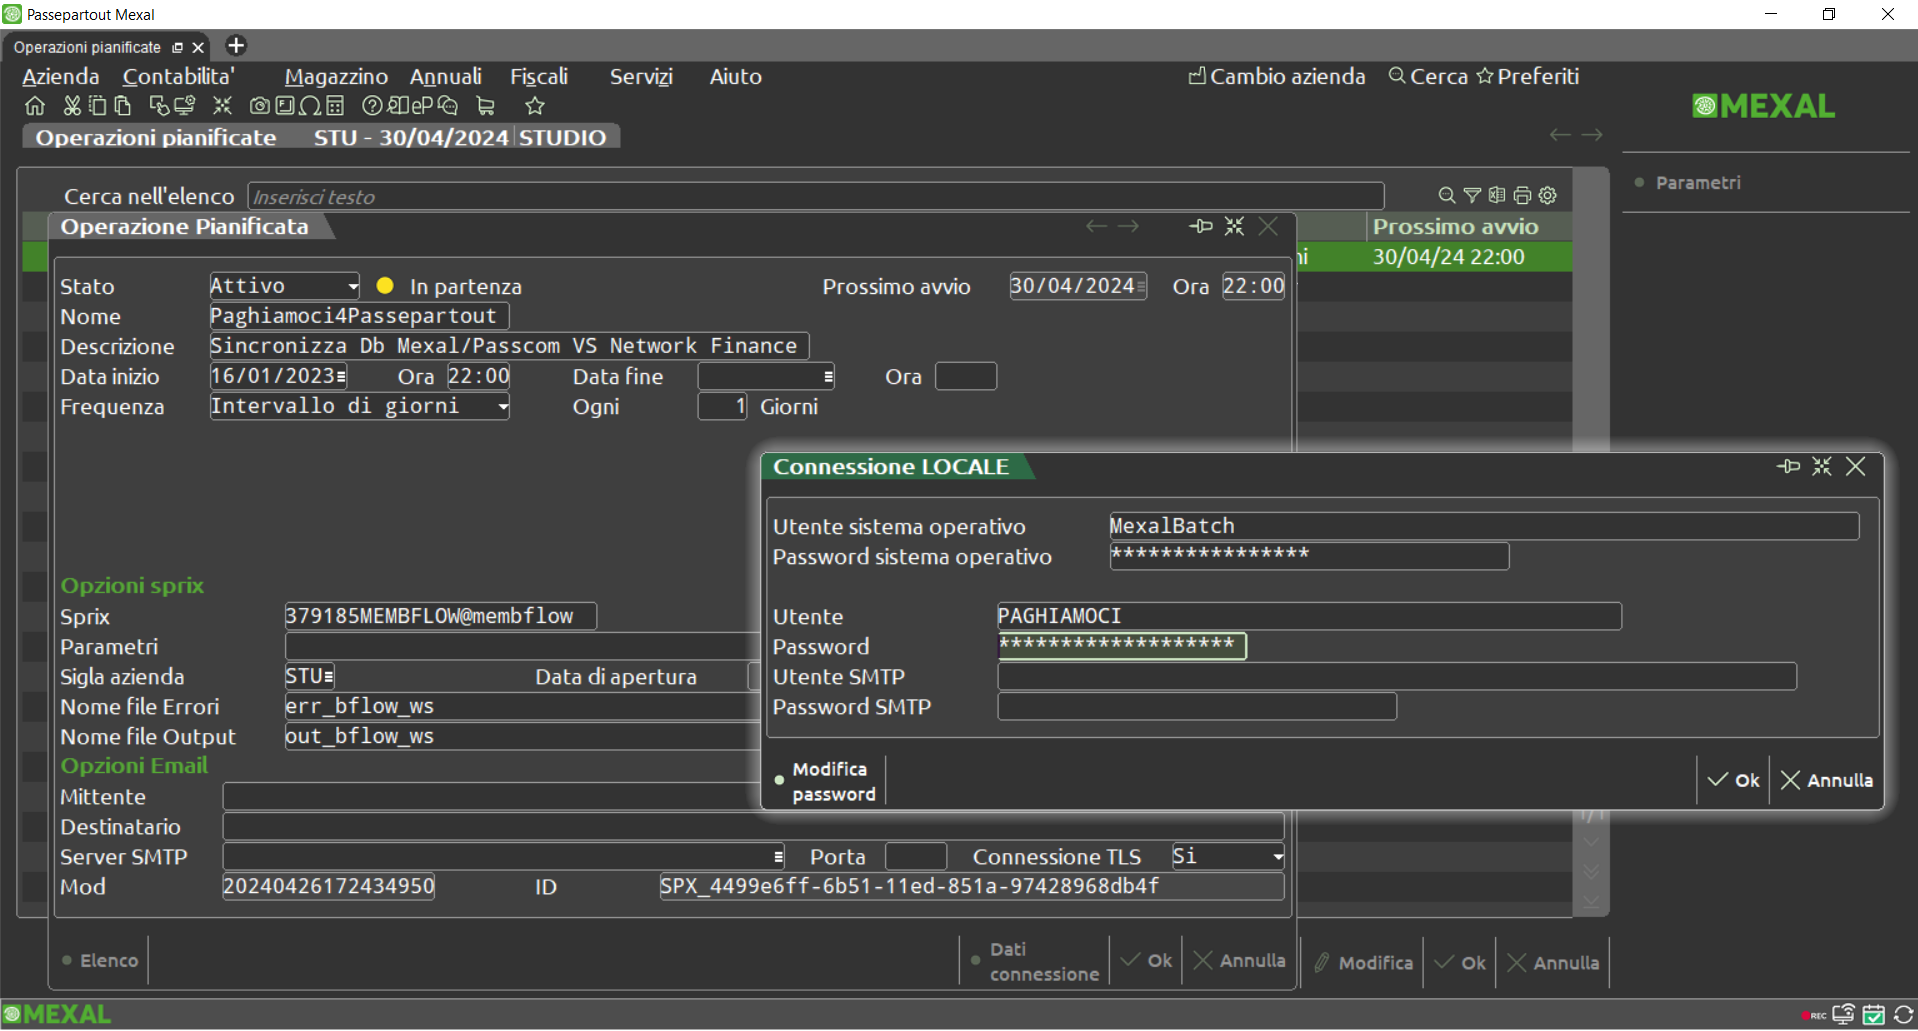Viewport: 1918px width, 1031px height.
Task: Click the Utente SMTP input field
Action: tap(1396, 677)
